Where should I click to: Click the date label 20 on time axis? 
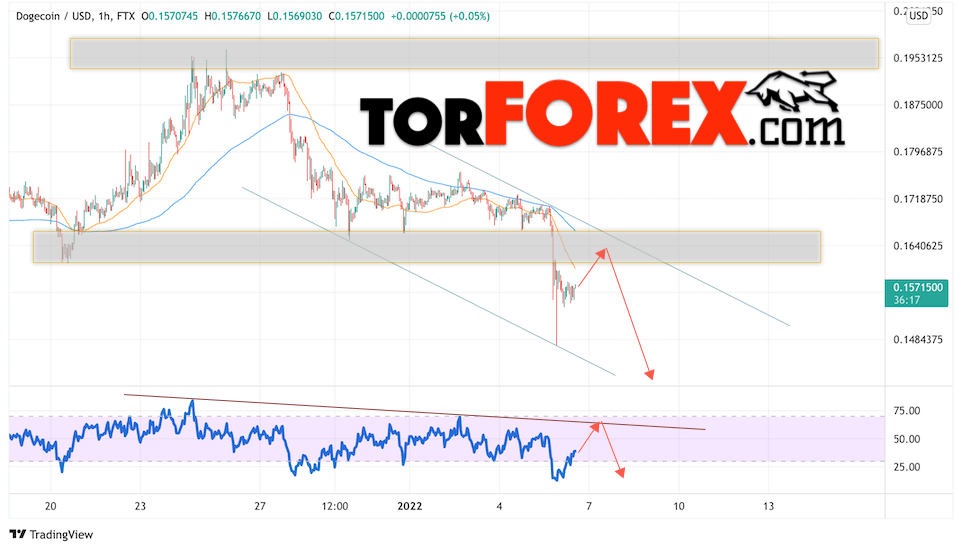(x=50, y=506)
